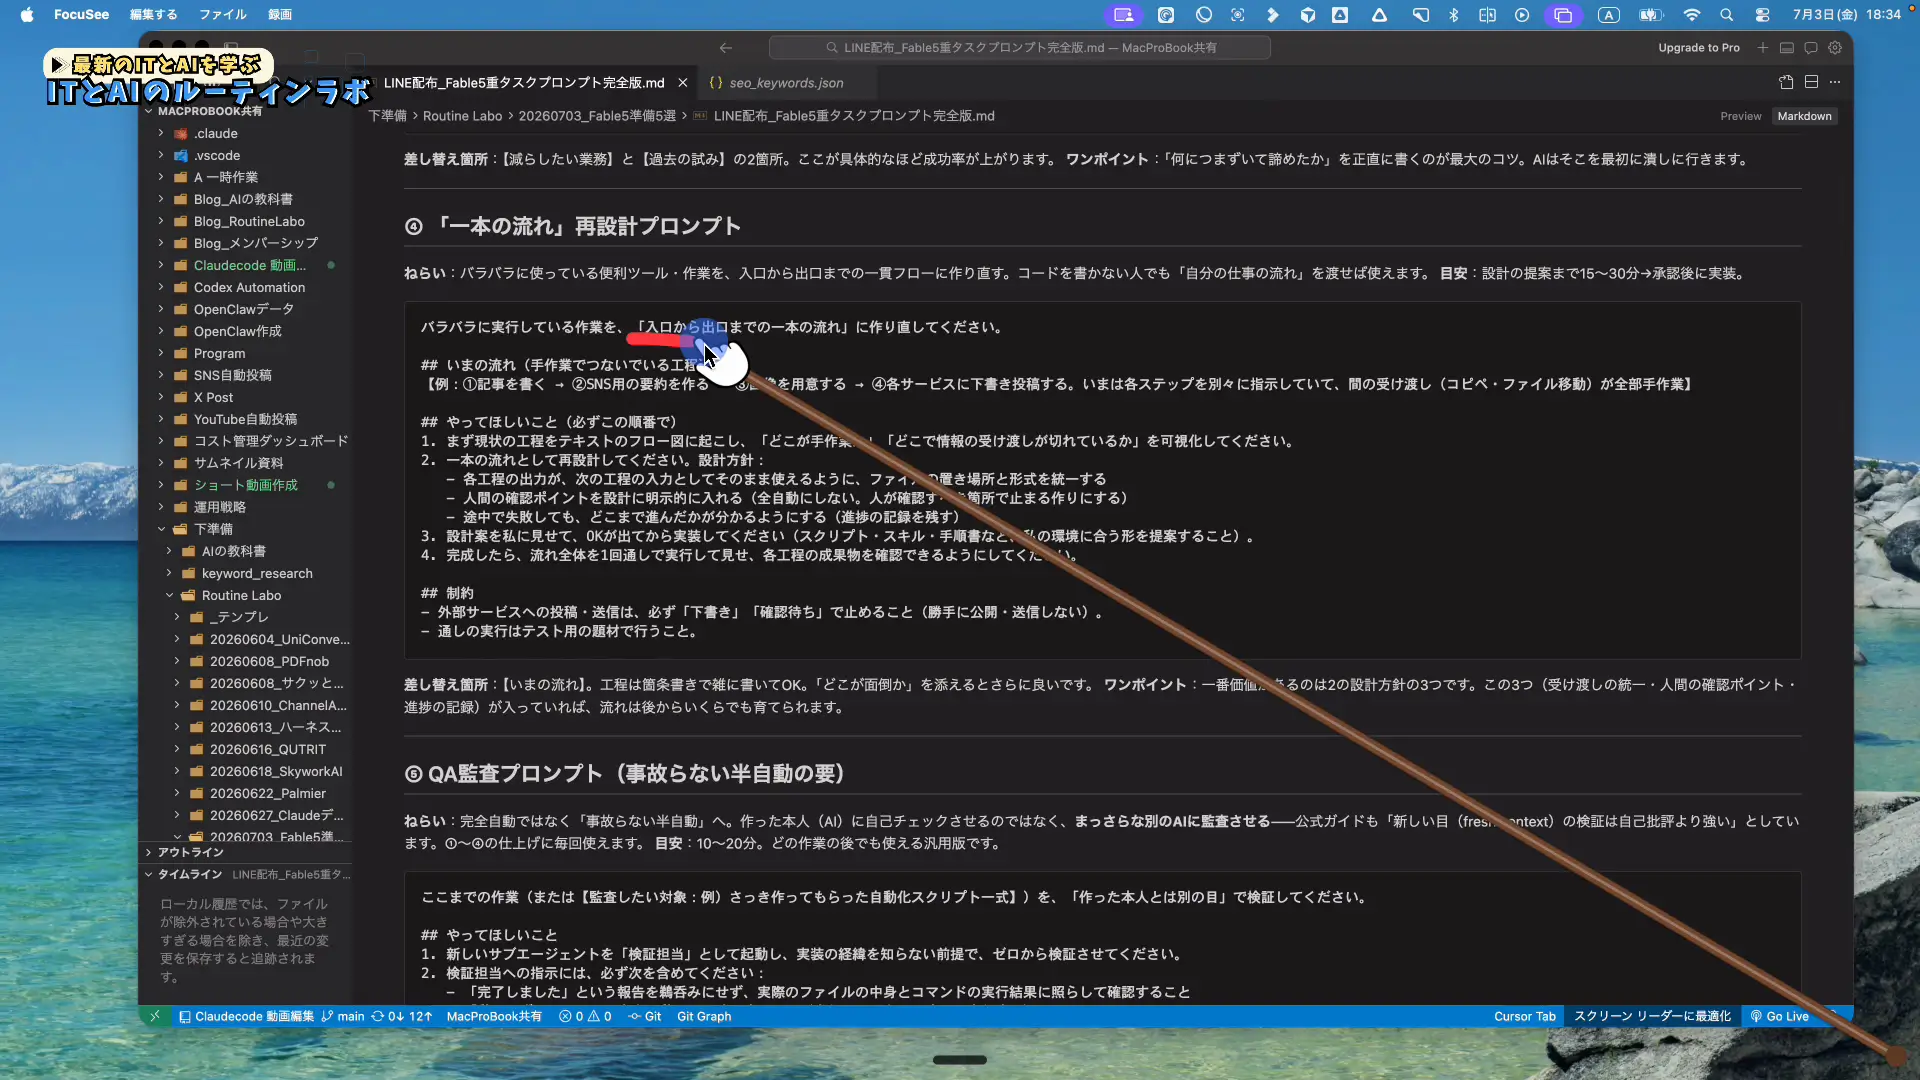
Task: Open the 編集する menu
Action: [153, 14]
